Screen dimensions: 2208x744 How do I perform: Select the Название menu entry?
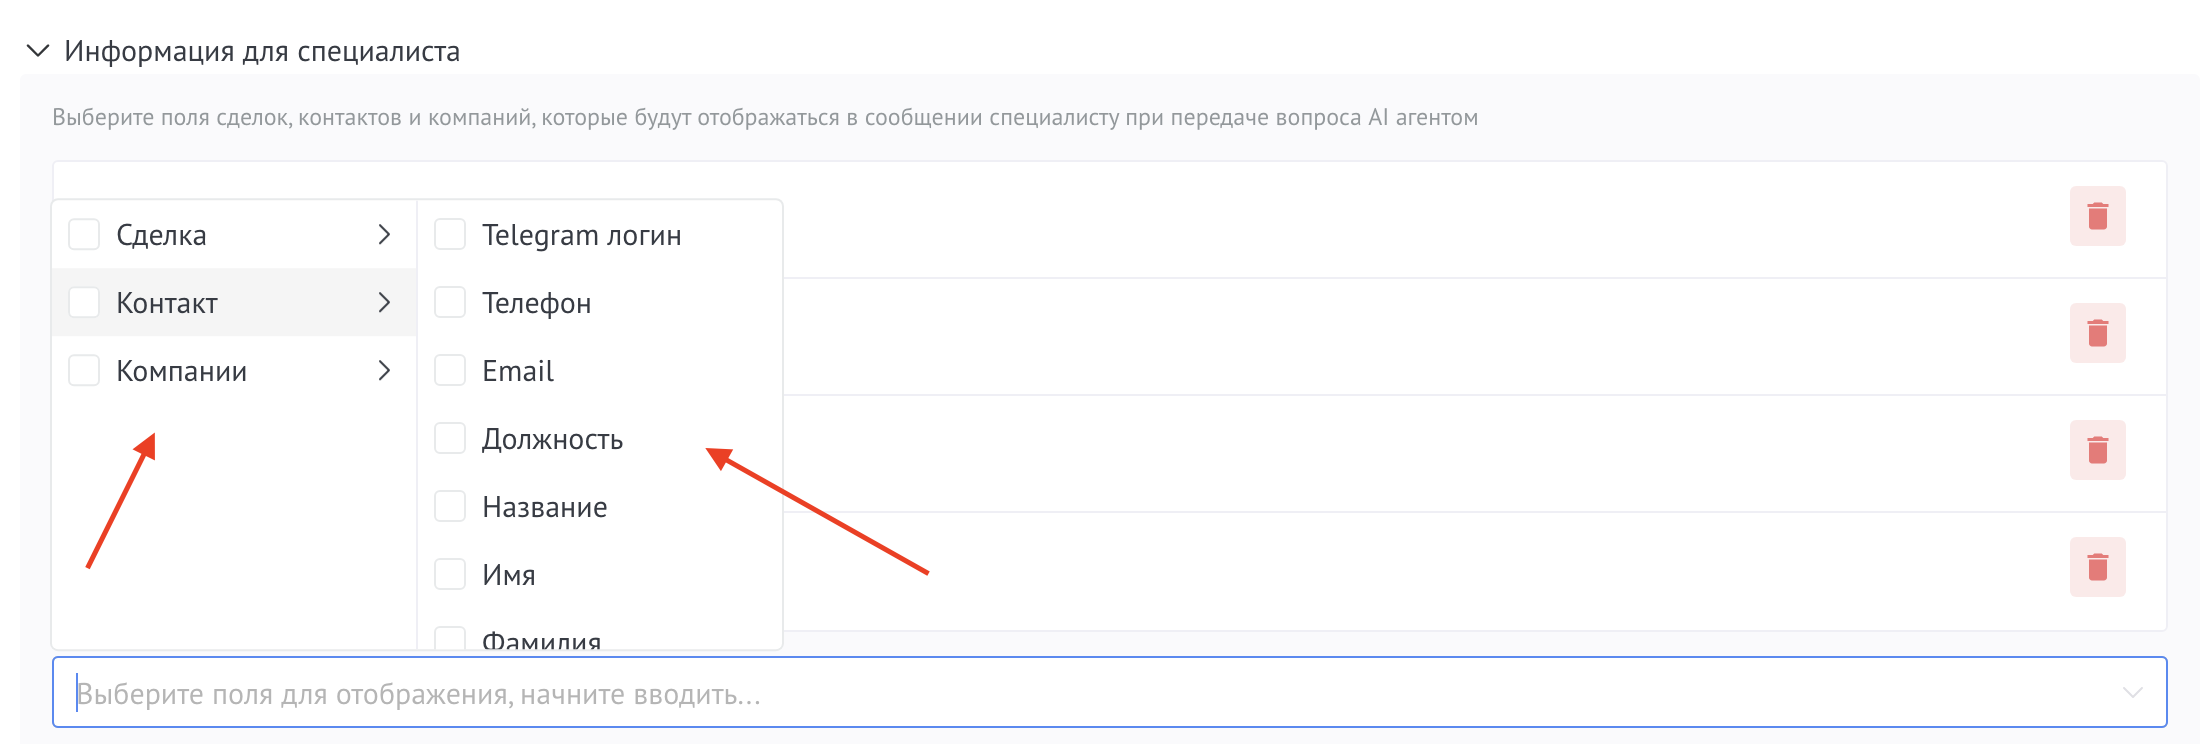pos(544,505)
